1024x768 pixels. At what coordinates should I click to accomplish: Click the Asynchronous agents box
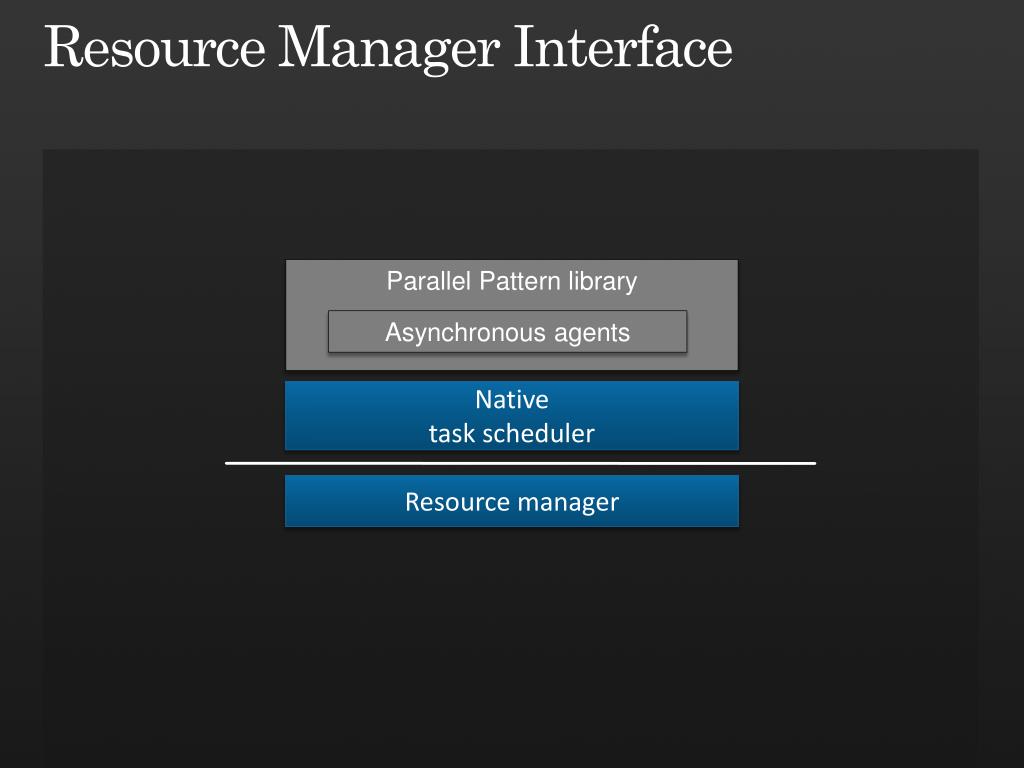[507, 332]
